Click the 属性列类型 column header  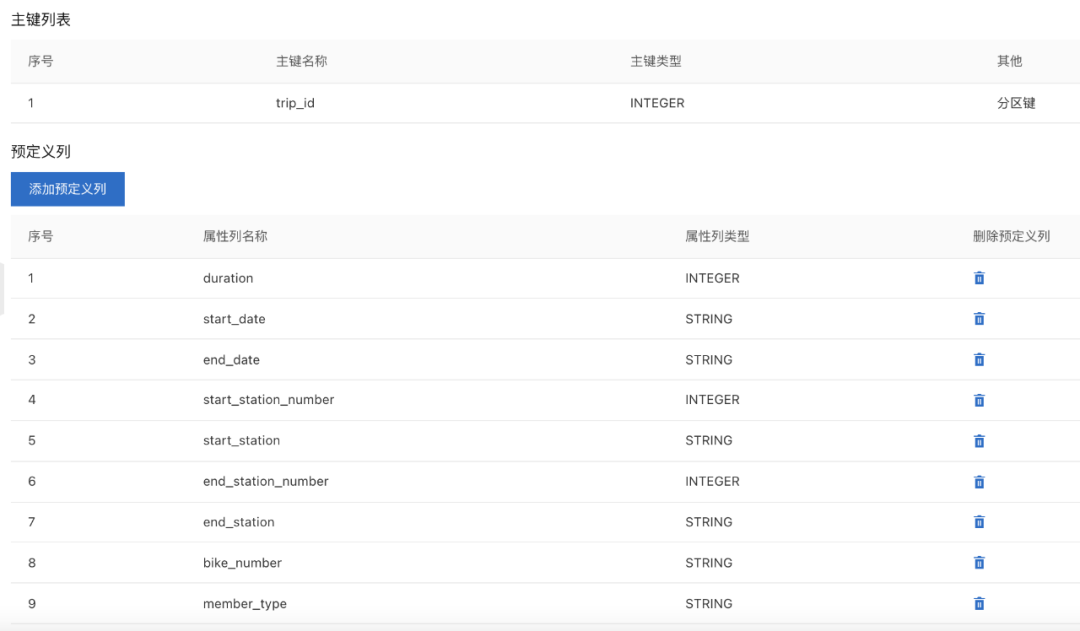[x=717, y=237]
